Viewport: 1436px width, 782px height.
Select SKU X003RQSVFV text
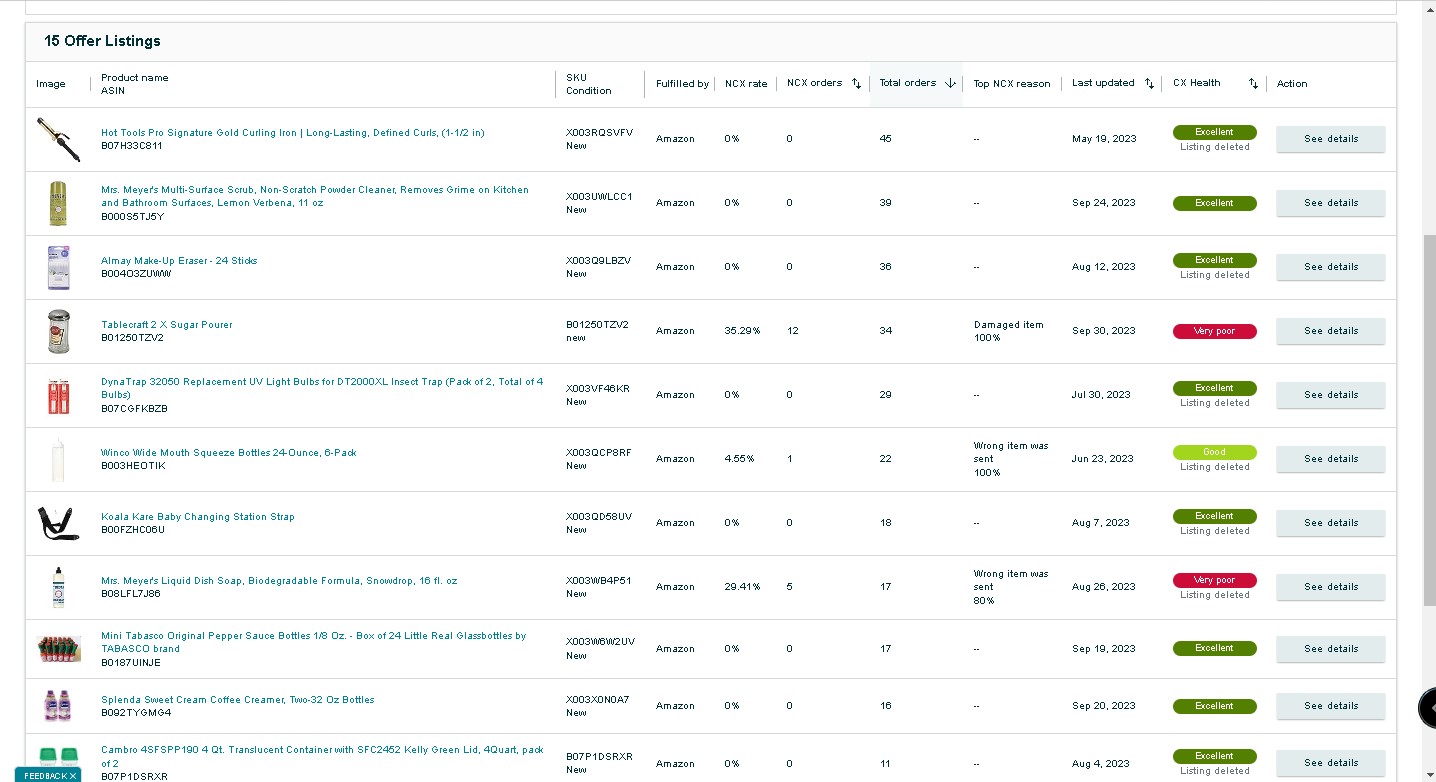point(599,133)
